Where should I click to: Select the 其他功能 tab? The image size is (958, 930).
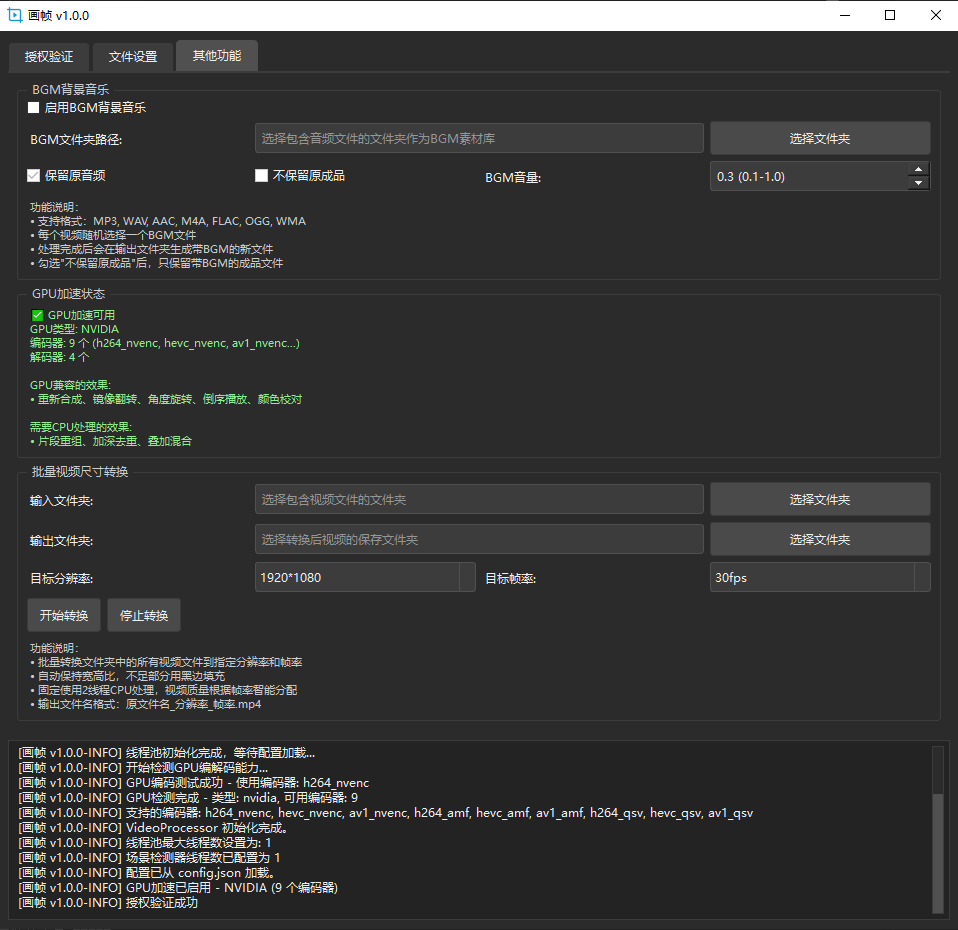pos(217,56)
